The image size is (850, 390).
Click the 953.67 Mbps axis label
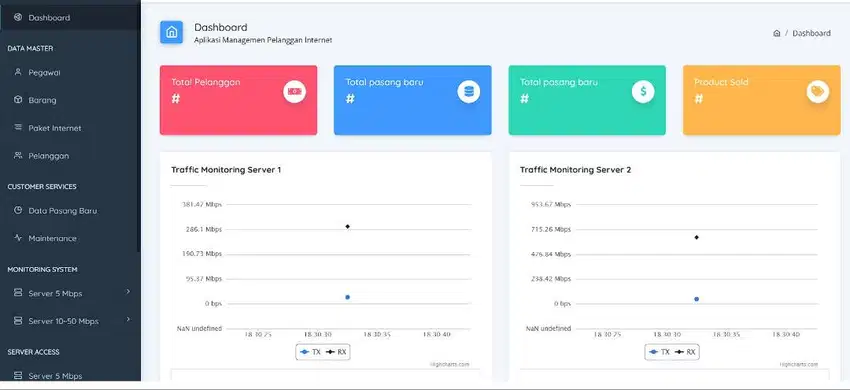551,204
